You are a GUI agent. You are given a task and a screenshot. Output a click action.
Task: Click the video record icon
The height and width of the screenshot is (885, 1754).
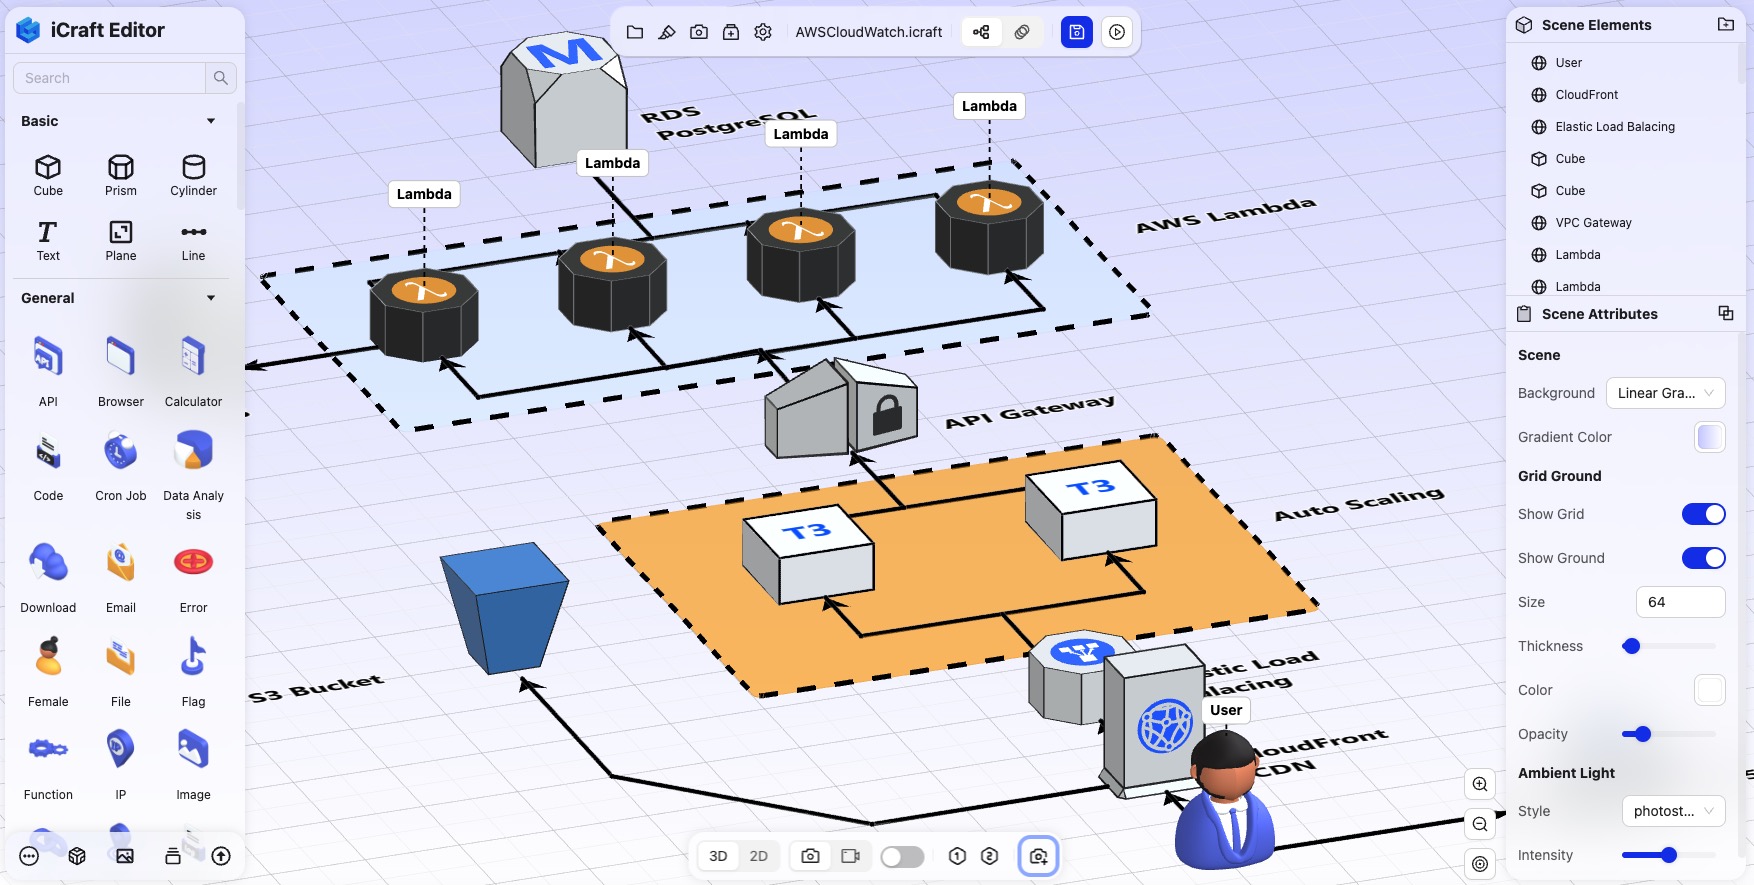pyautogui.click(x=851, y=856)
